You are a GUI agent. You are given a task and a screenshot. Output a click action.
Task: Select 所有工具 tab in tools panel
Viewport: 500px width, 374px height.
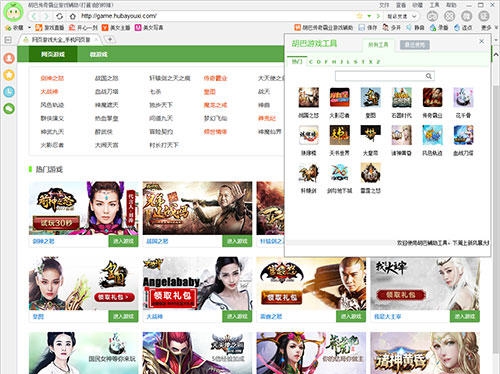pyautogui.click(x=378, y=45)
